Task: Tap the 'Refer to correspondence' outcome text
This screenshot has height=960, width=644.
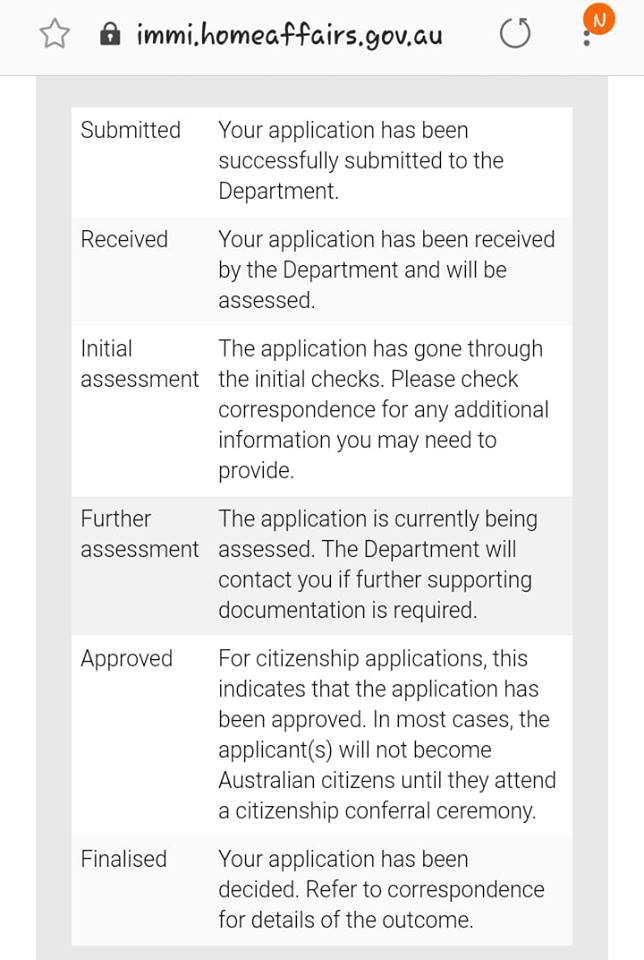Action: 425,889
